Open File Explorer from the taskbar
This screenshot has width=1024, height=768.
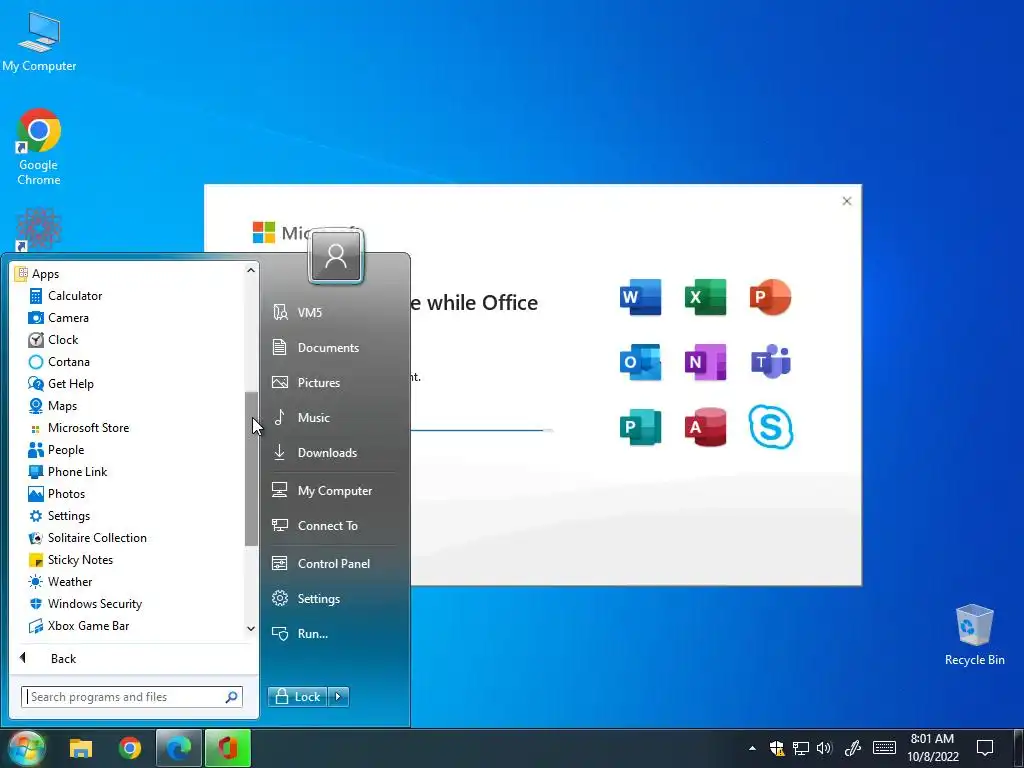81,748
